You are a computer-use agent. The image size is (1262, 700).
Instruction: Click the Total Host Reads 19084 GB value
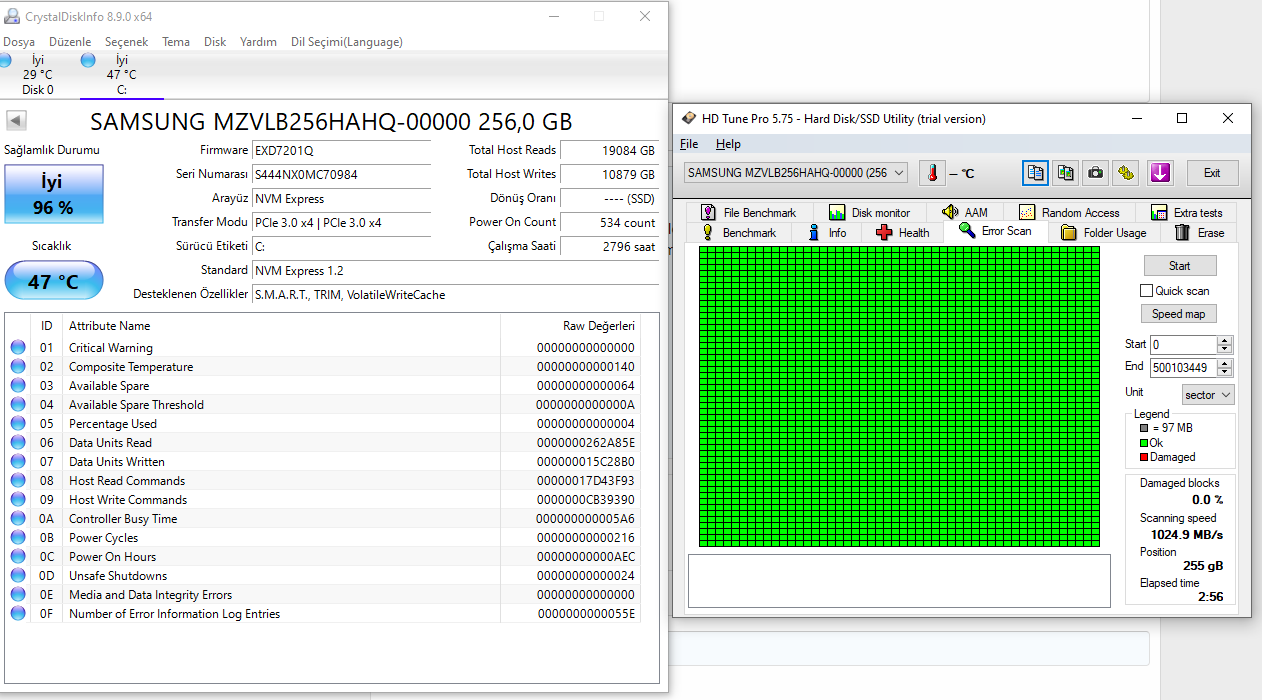coord(609,150)
